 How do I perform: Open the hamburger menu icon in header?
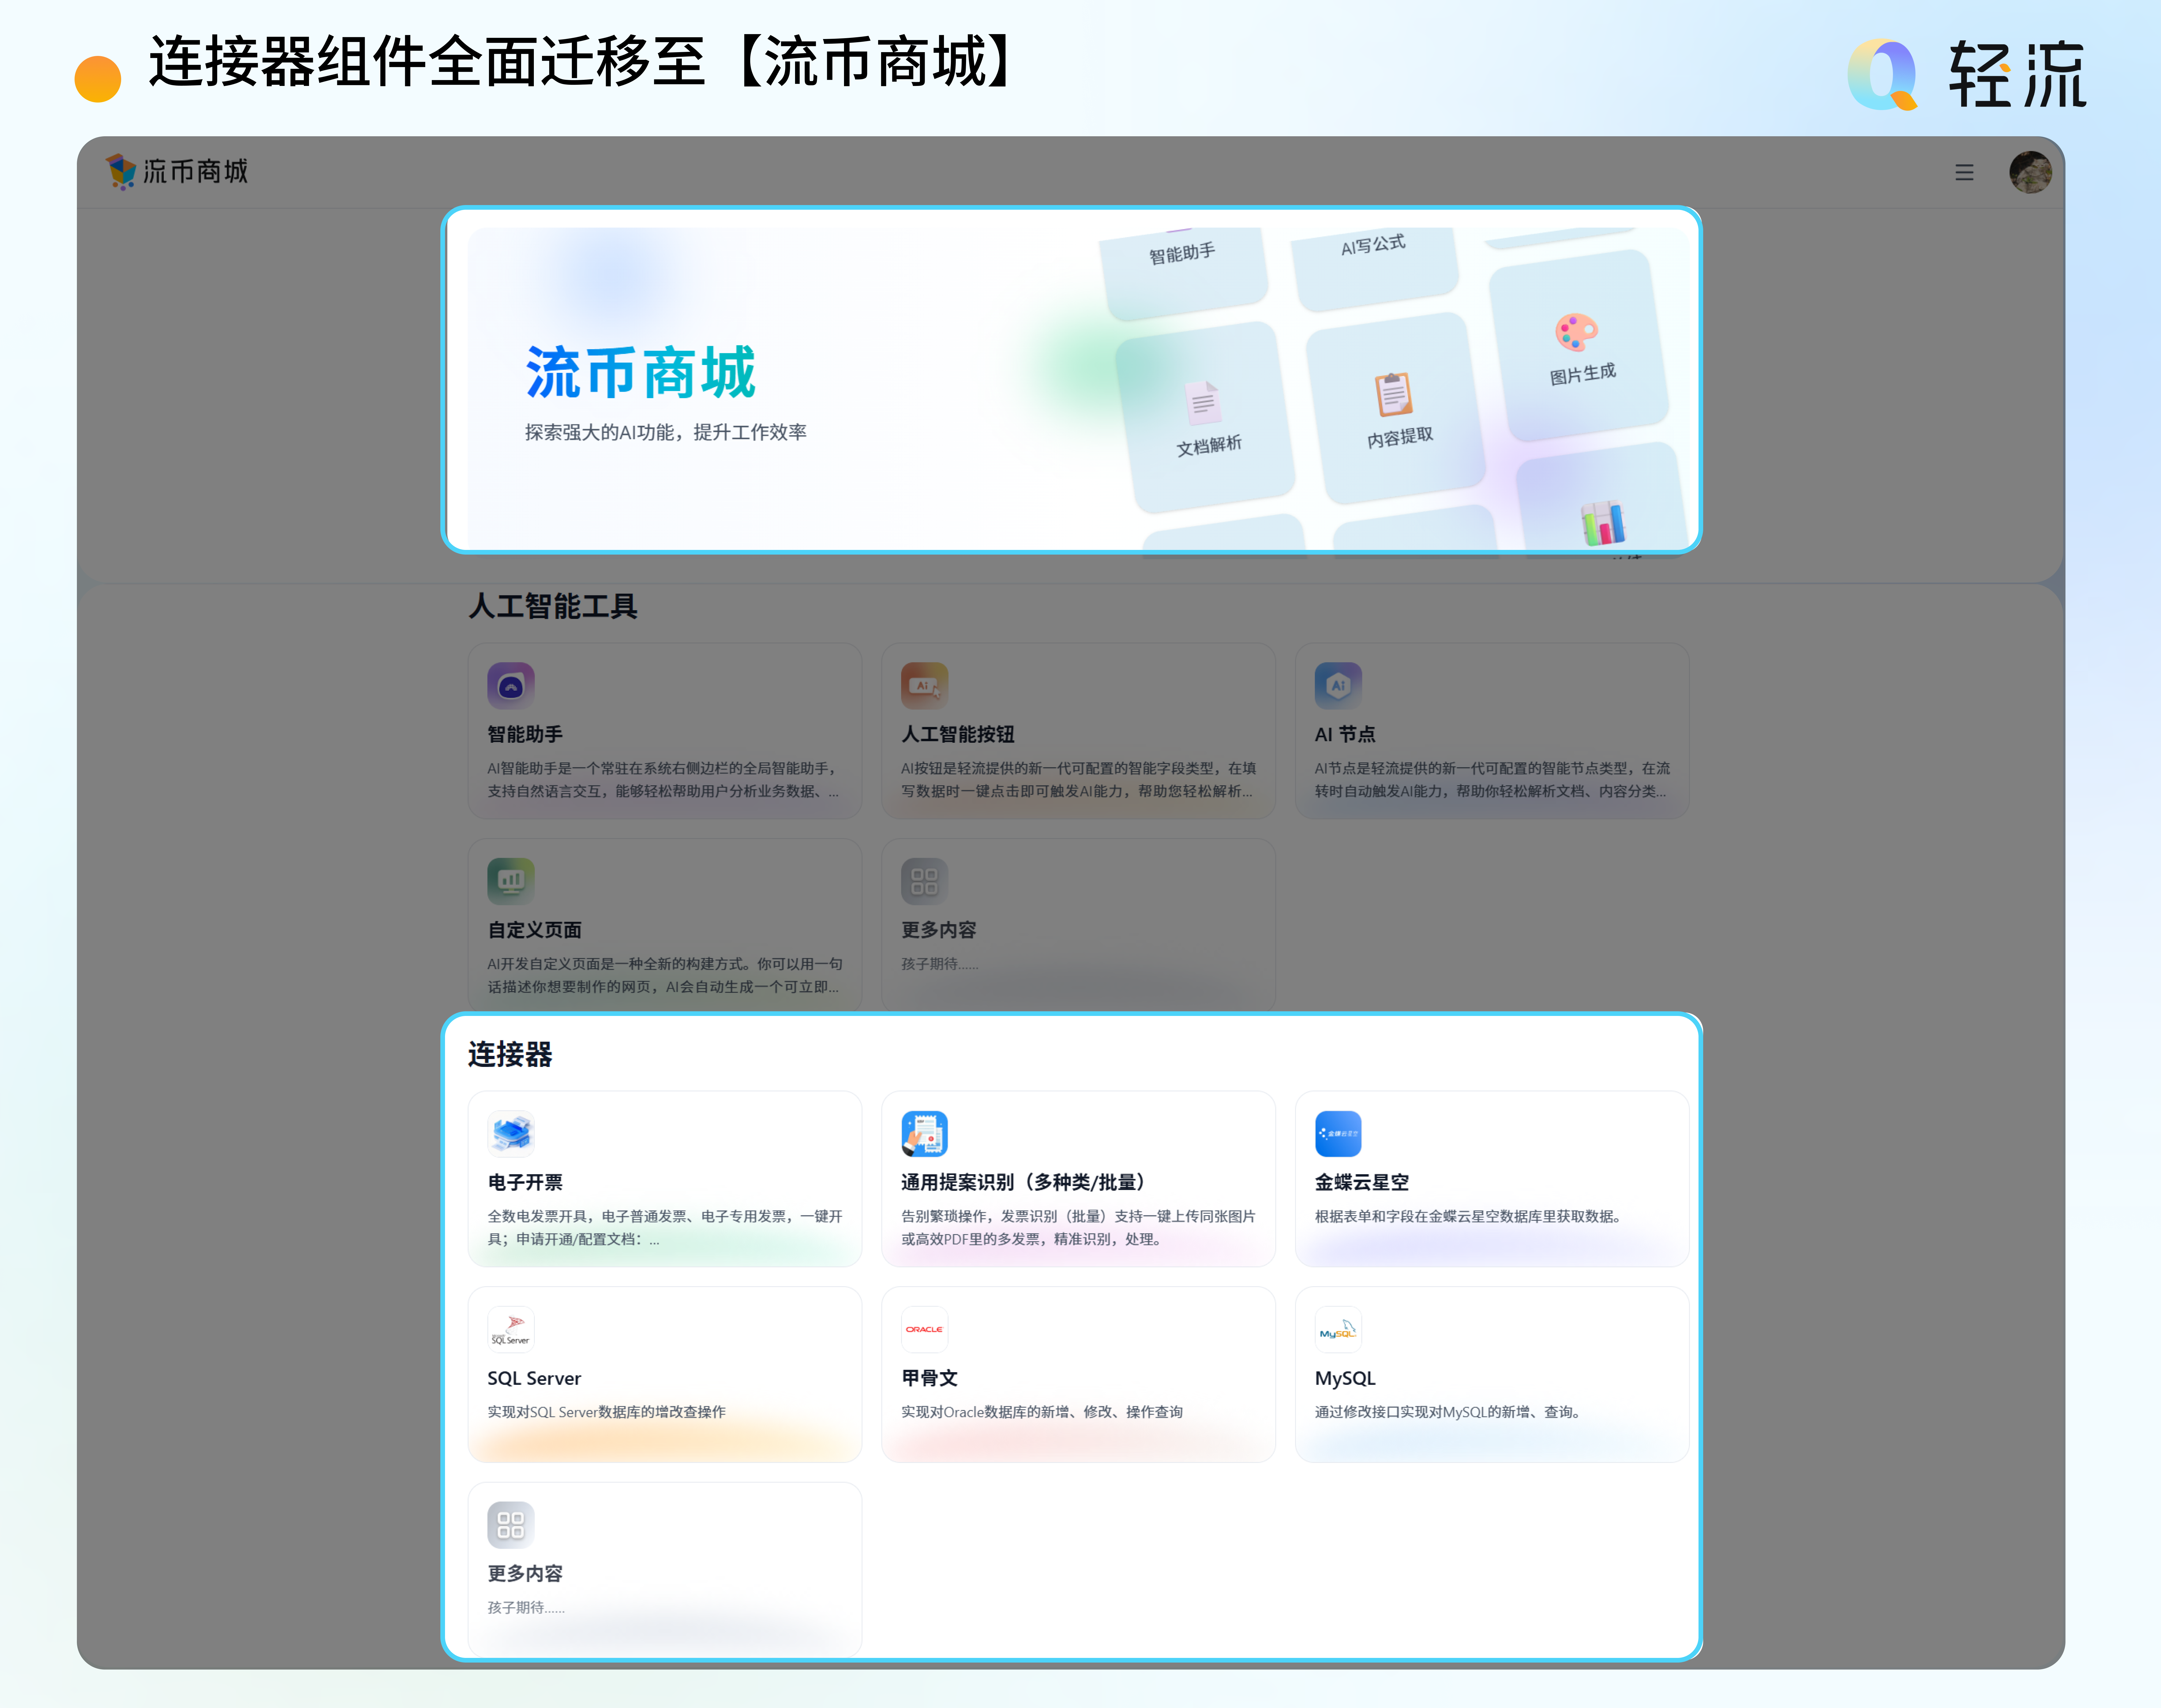[x=1964, y=172]
